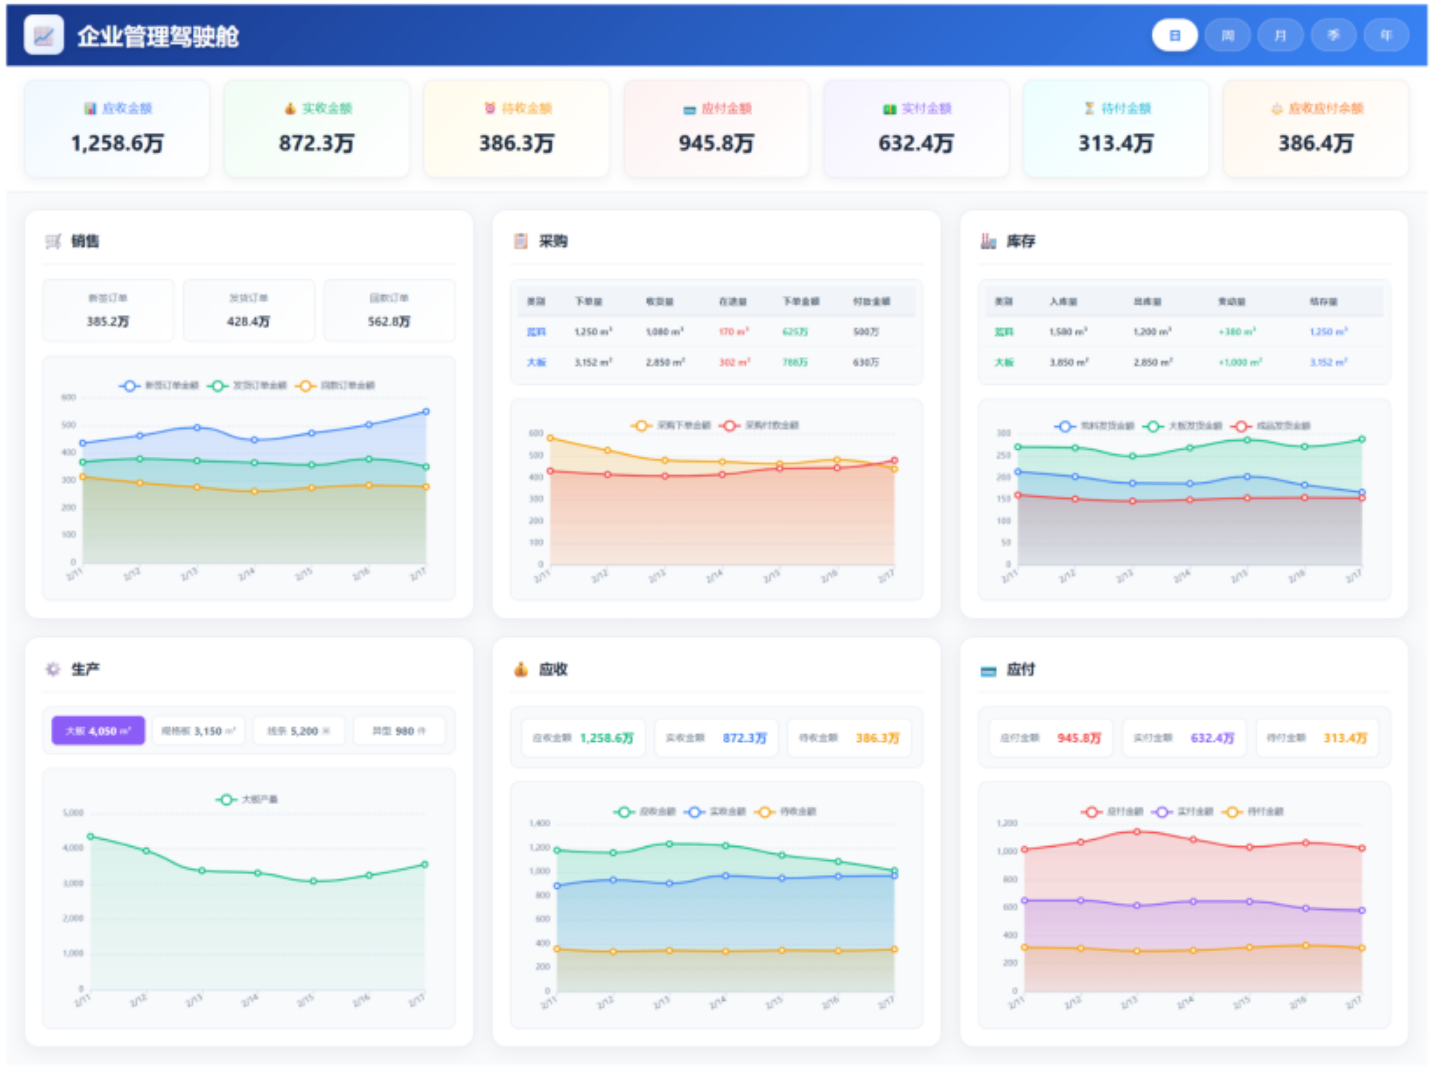Click the icon on 应收应付余额 summary card
The image size is (1431, 1070).
pos(1276,109)
